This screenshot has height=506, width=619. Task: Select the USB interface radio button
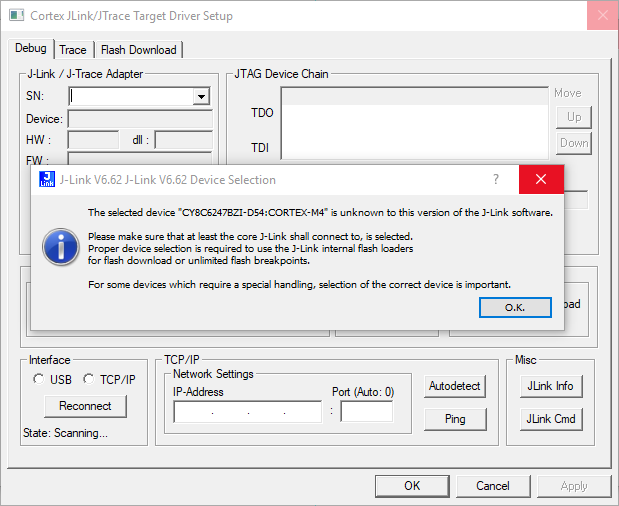point(39,379)
